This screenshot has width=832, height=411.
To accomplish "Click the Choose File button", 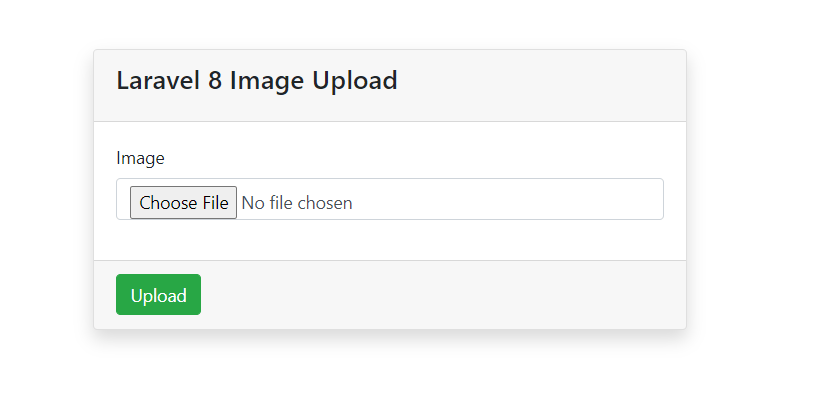I will [183, 202].
